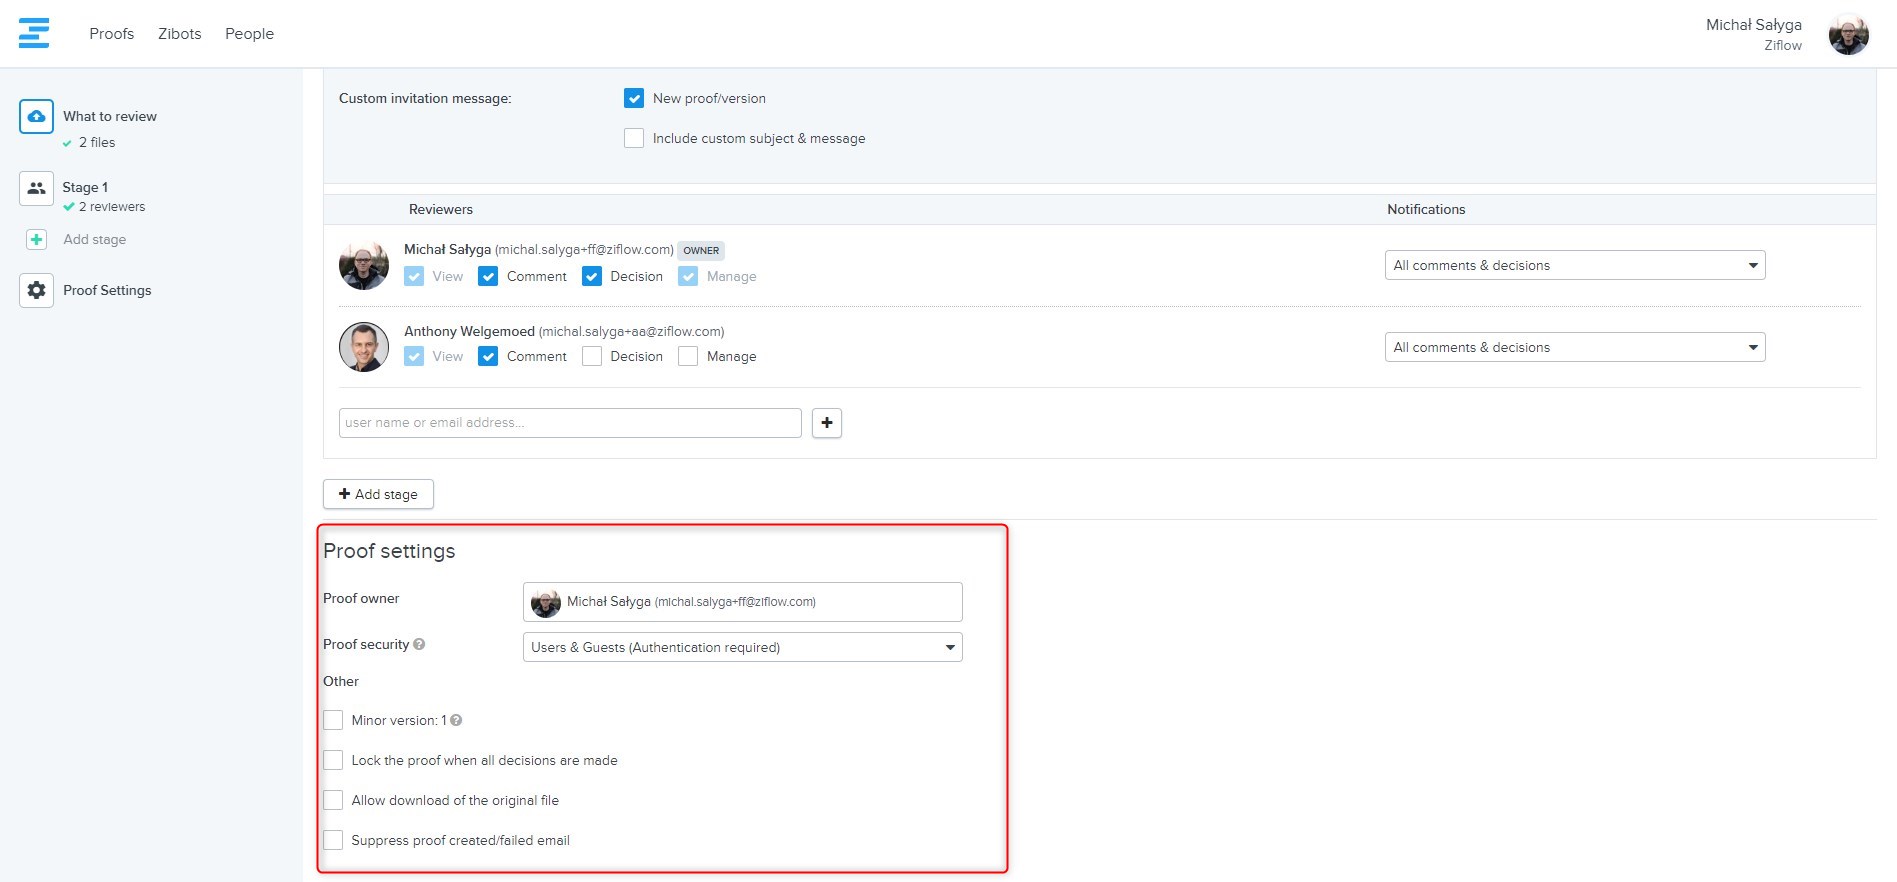Click the Ziflow logo icon
Screen dimensions: 1897x882
coord(34,33)
